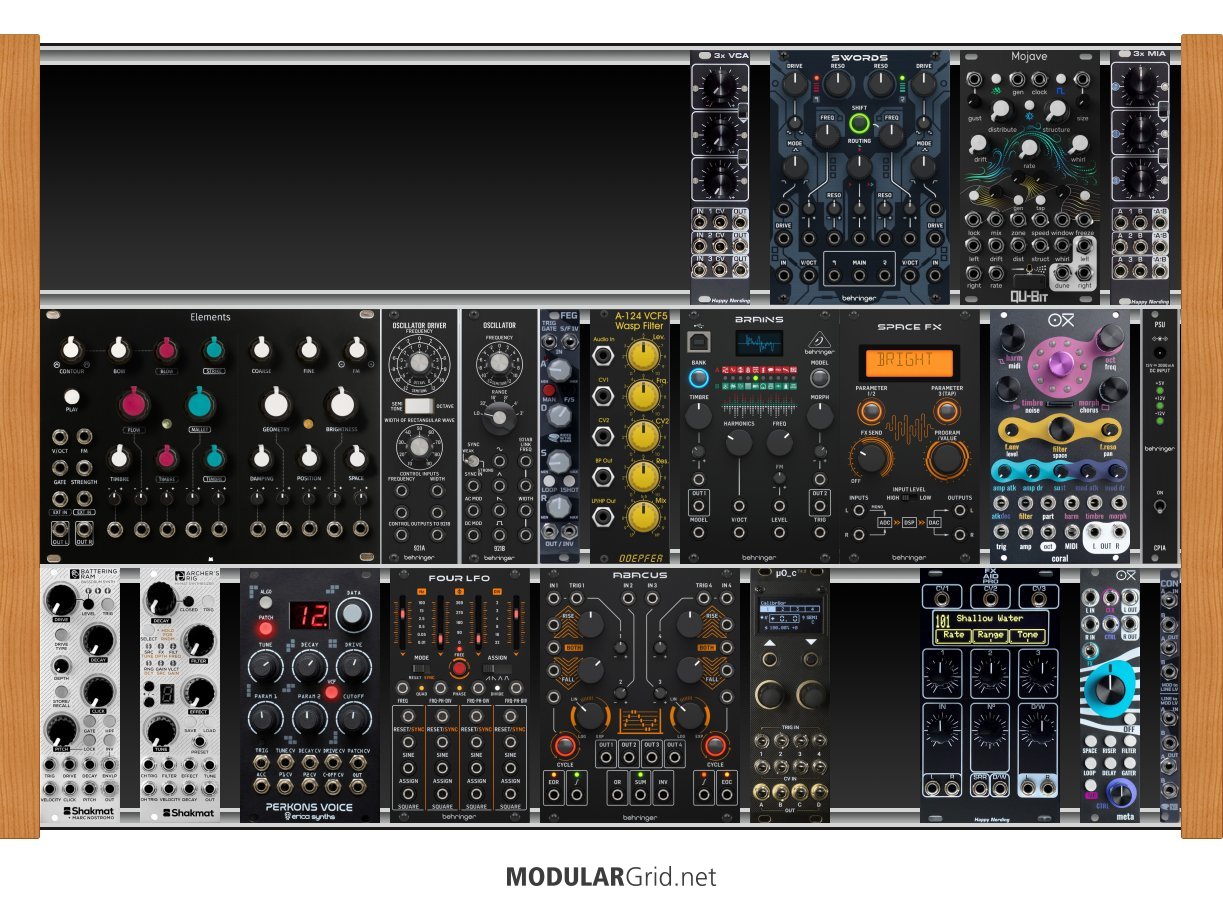Open the MODULARGrid.net link
This screenshot has width=1223, height=898.
[x=611, y=878]
